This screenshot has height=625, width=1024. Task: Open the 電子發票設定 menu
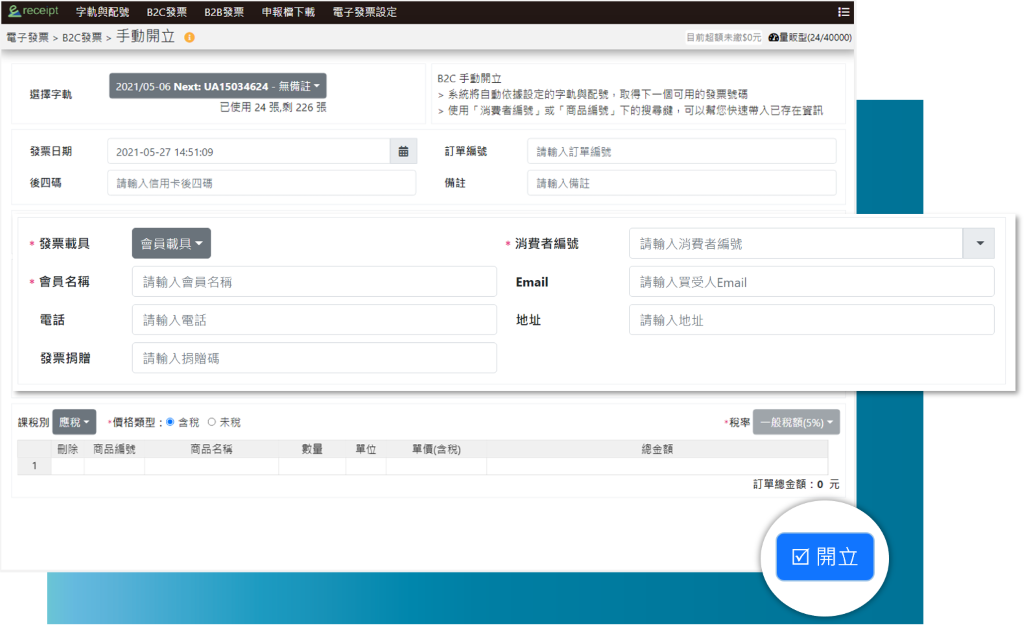pyautogui.click(x=364, y=12)
